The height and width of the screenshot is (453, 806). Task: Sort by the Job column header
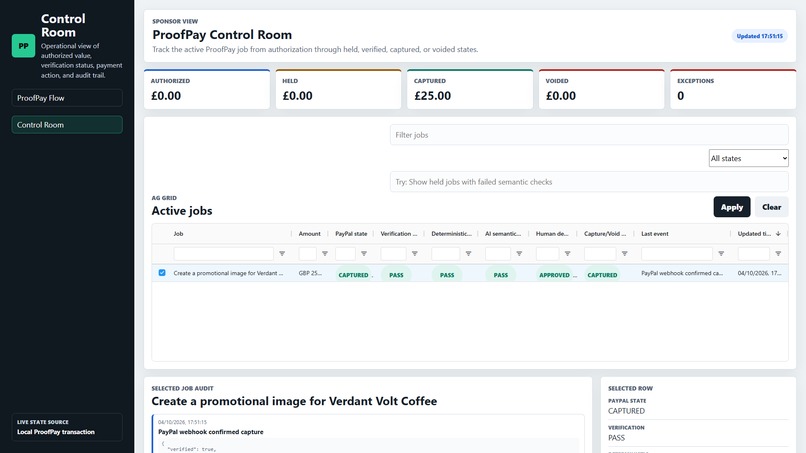click(x=178, y=233)
